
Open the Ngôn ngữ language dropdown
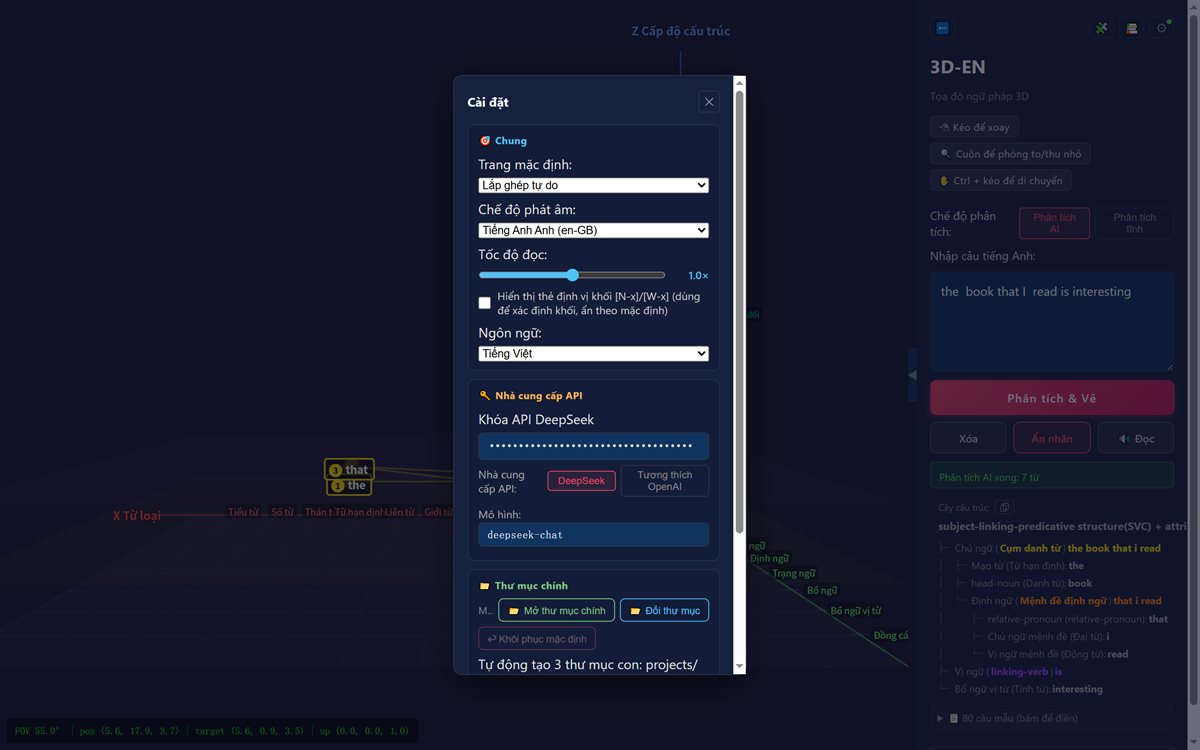click(x=594, y=353)
